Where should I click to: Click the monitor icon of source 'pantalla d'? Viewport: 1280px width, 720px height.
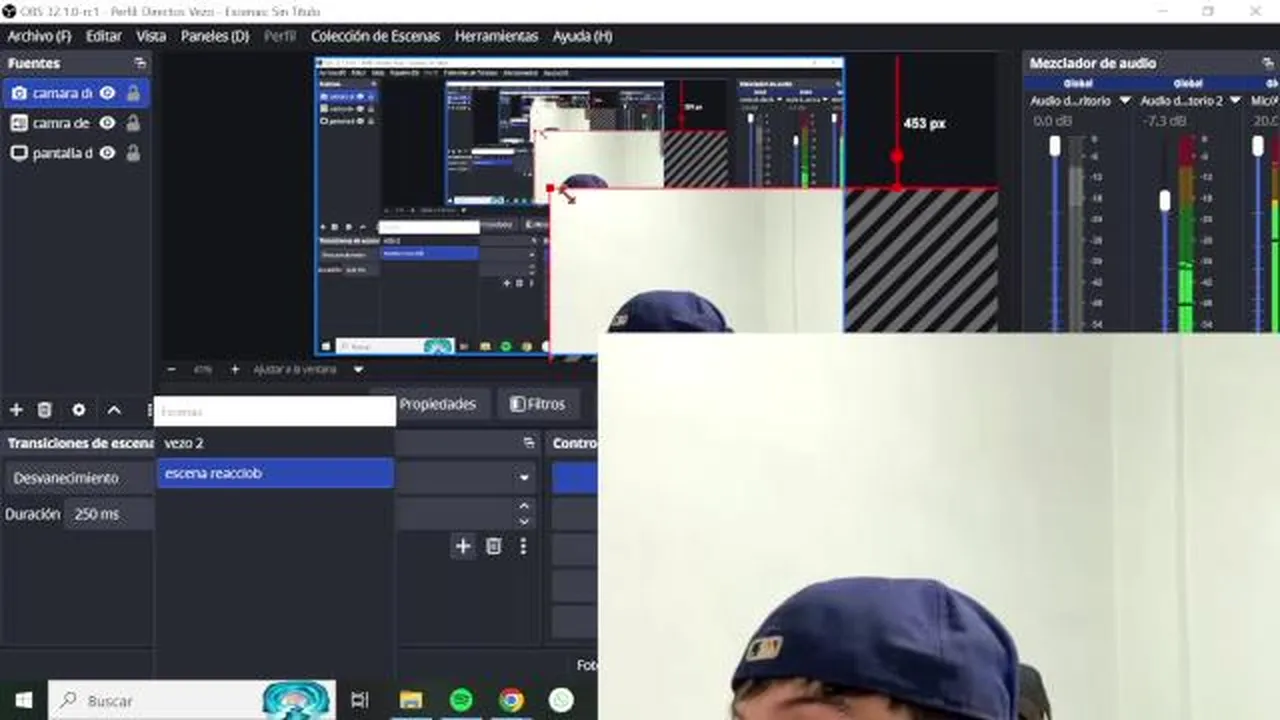19,153
